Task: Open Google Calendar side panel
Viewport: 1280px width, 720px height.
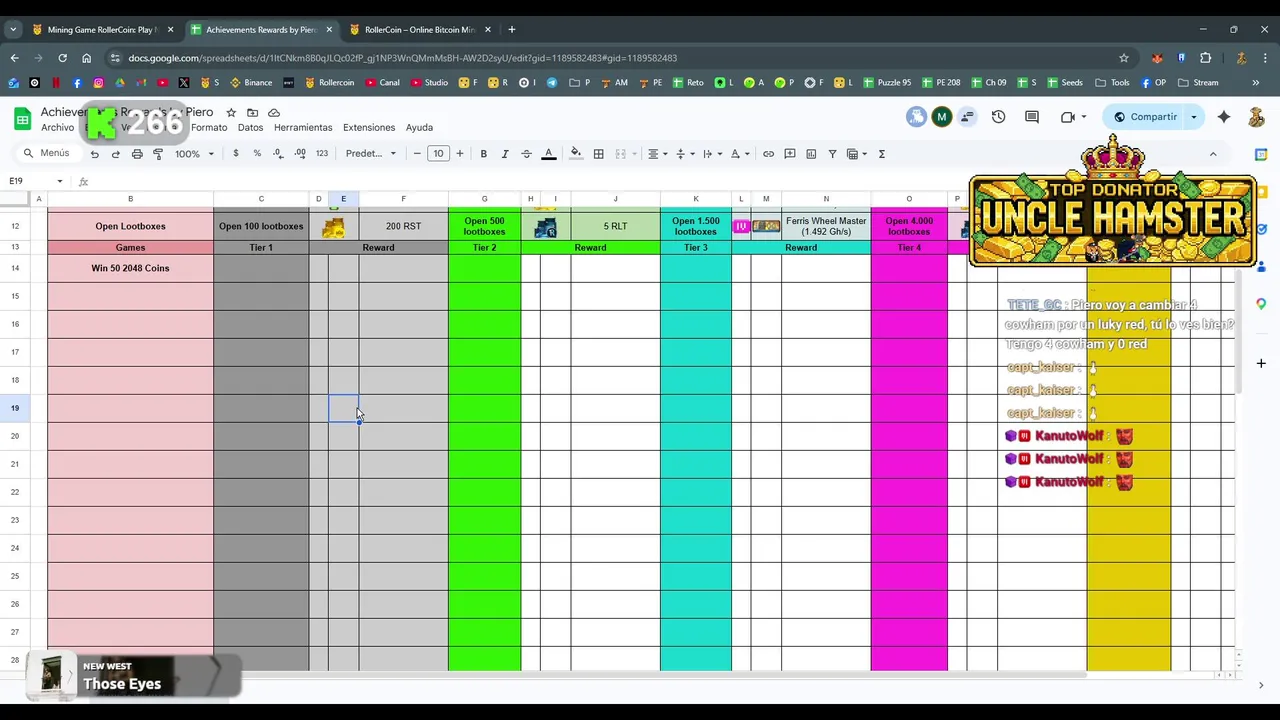Action: [x=1261, y=155]
